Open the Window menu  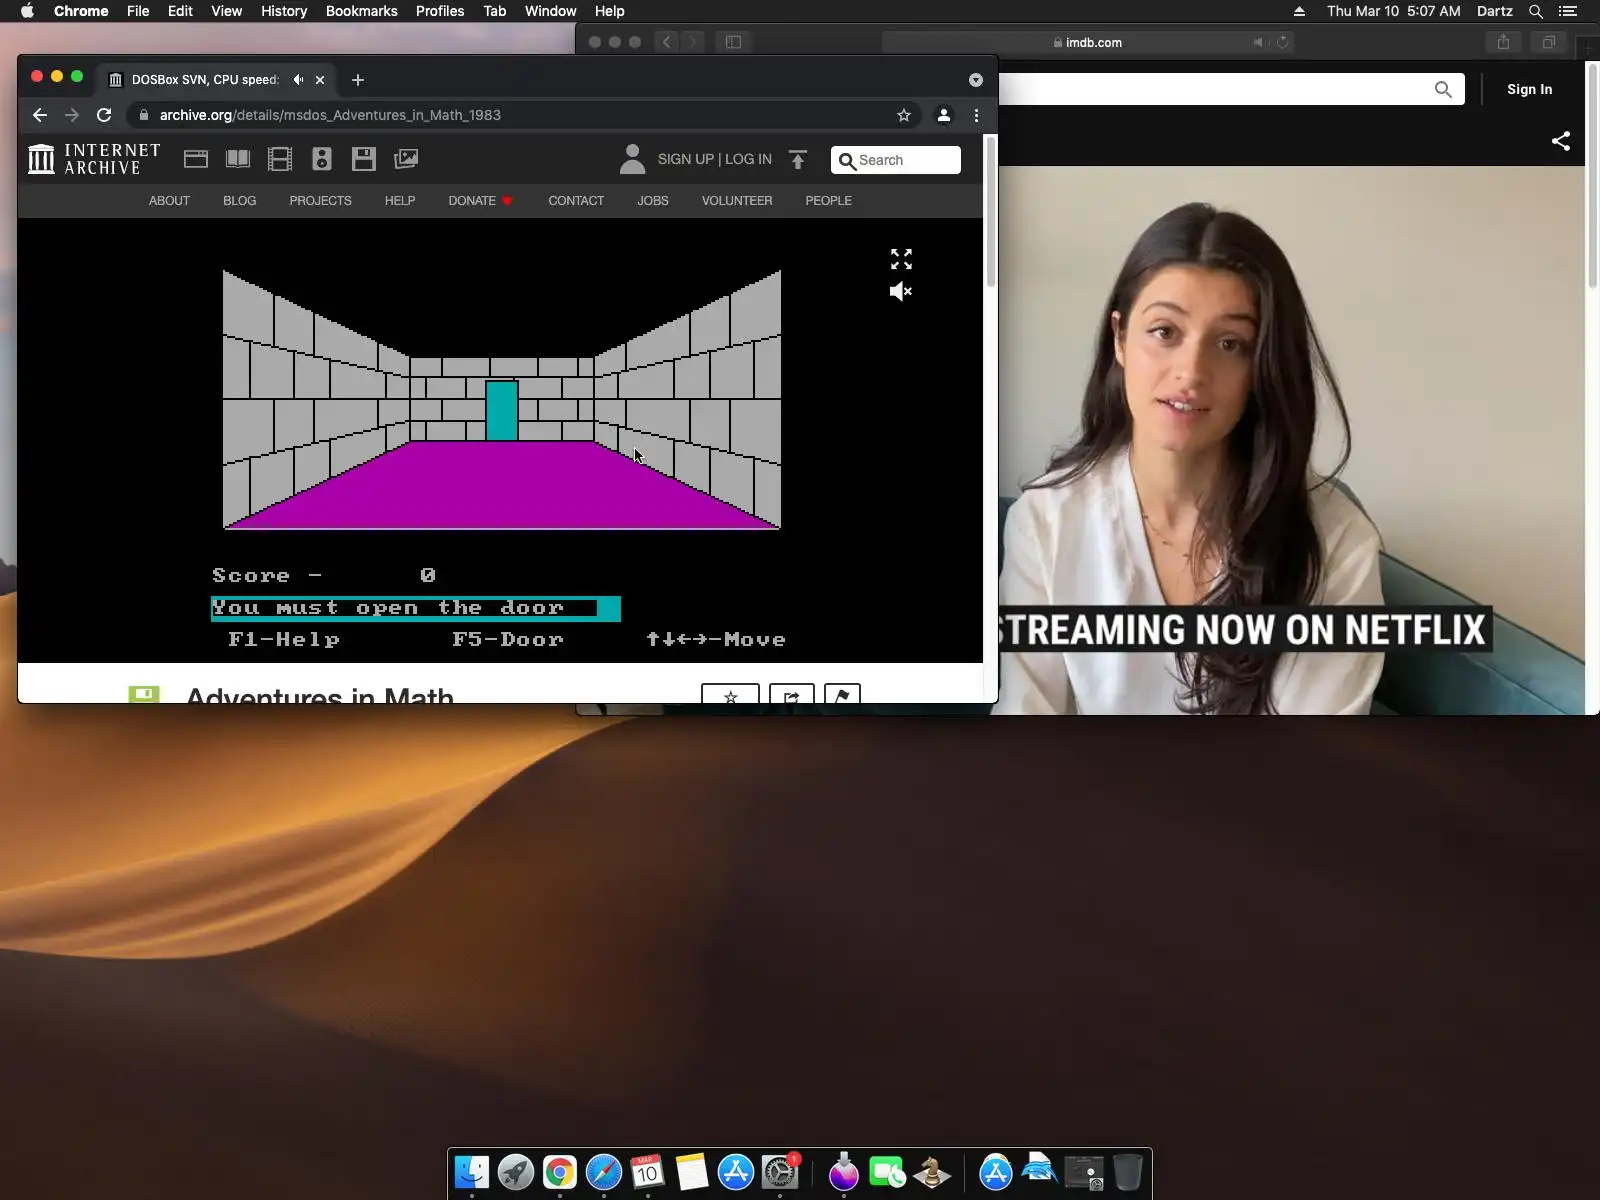click(551, 11)
